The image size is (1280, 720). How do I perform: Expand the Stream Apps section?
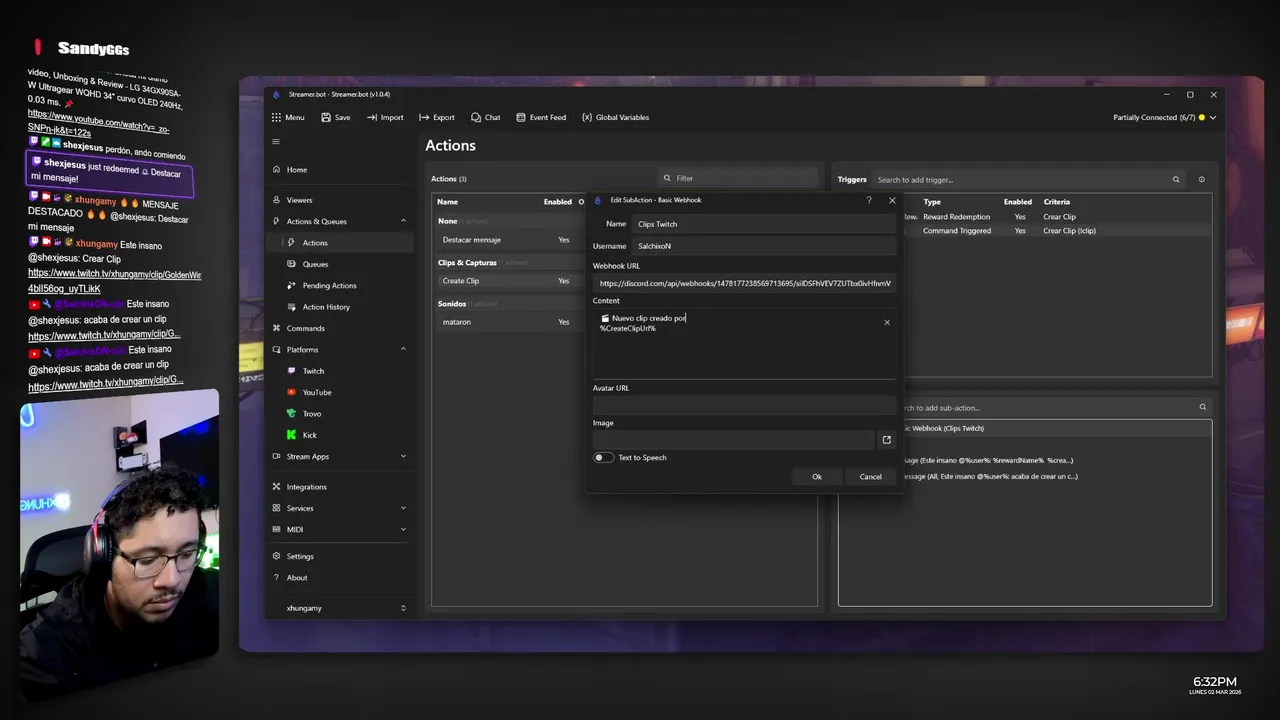(x=403, y=456)
